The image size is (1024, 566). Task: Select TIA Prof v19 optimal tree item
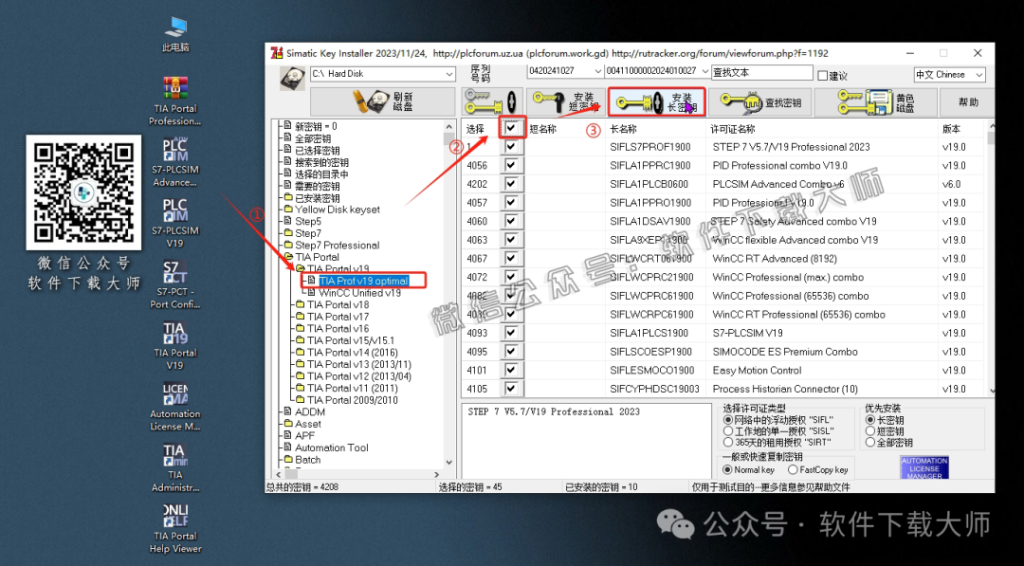(364, 281)
